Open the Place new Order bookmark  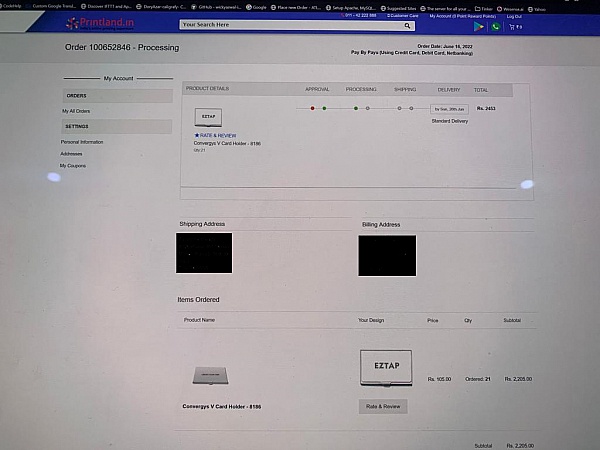pos(296,7)
